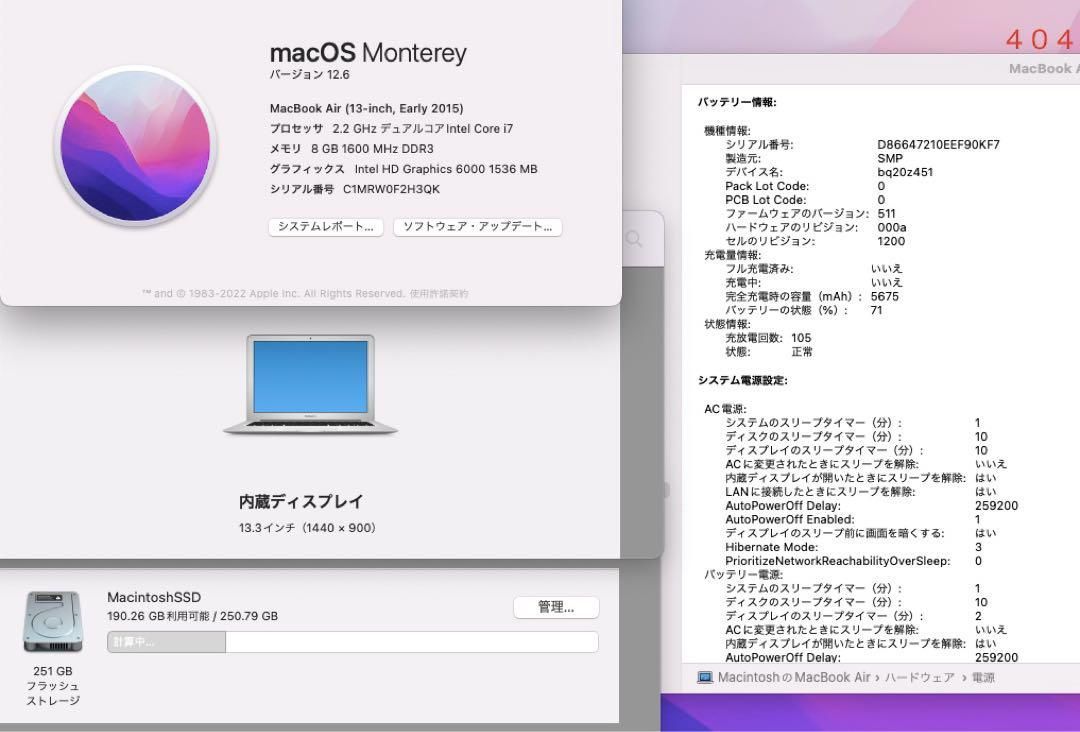This screenshot has width=1080, height=732.
Task: Click the フラッシュストレージ label
Action: tap(52, 693)
